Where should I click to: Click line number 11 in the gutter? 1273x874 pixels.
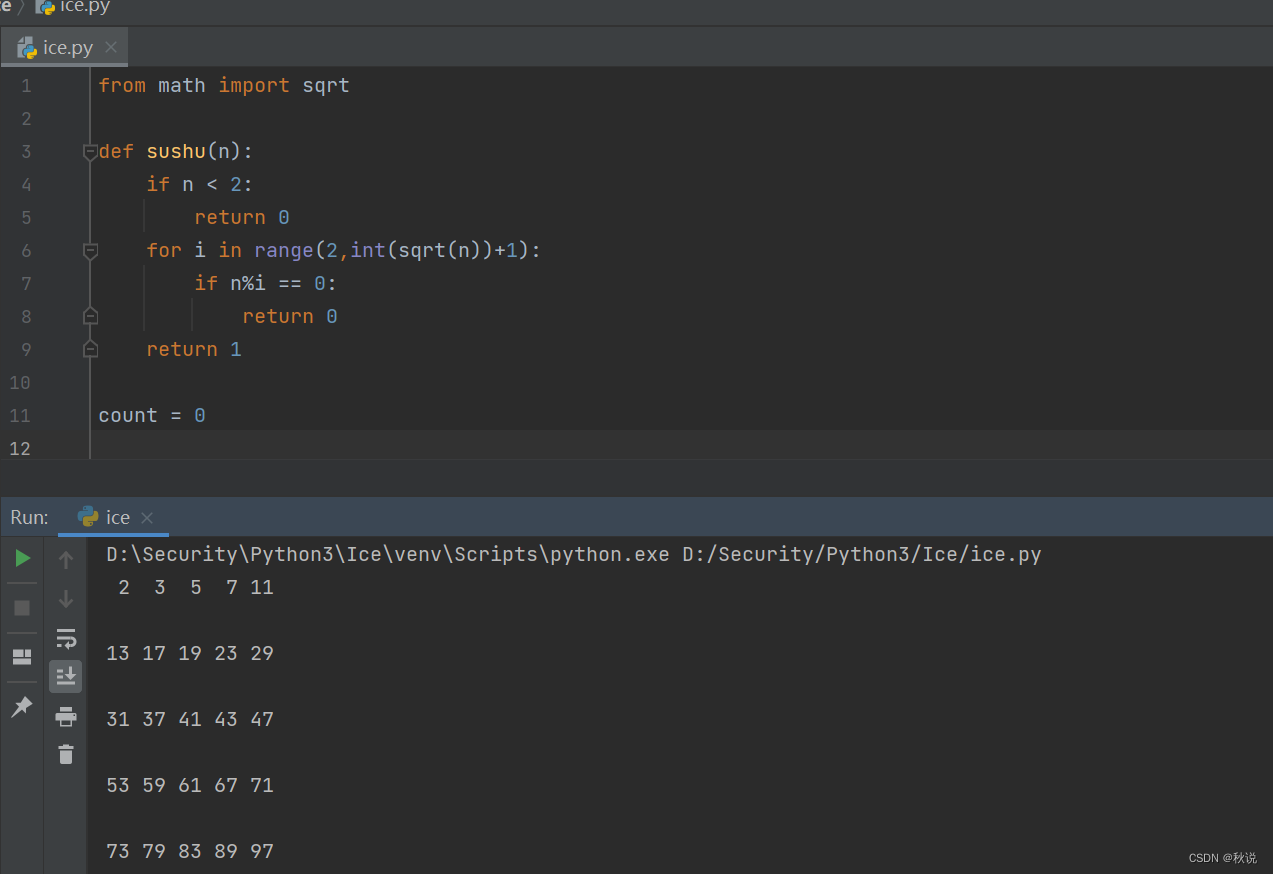click(20, 416)
